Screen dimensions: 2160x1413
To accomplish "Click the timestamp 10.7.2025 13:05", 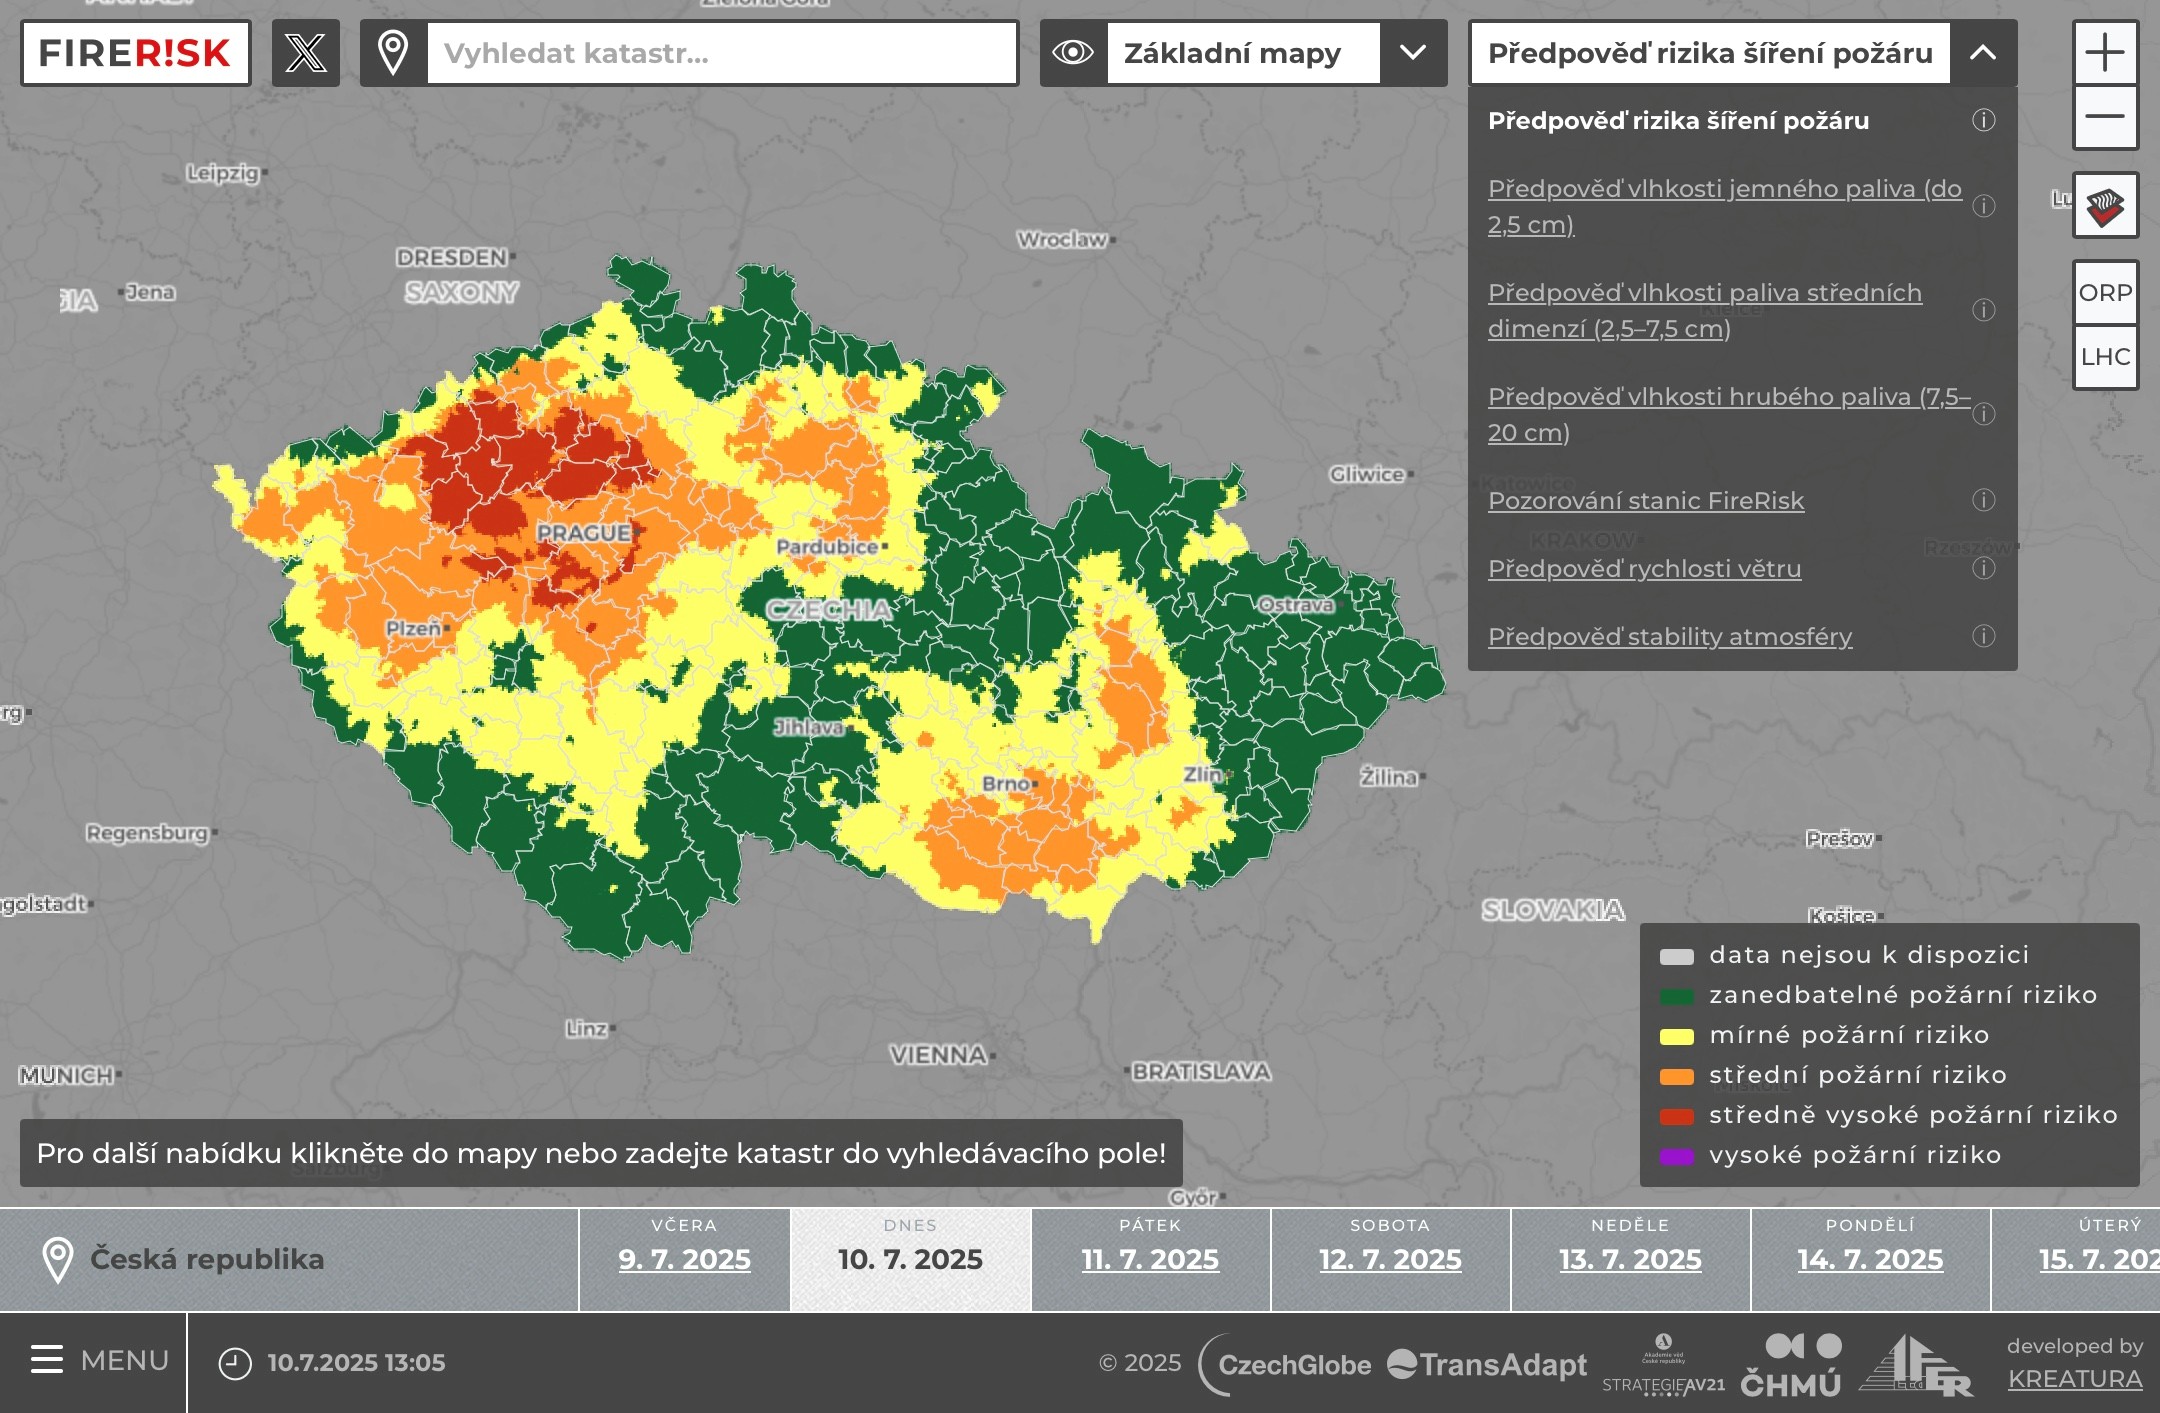I will 356,1363.
